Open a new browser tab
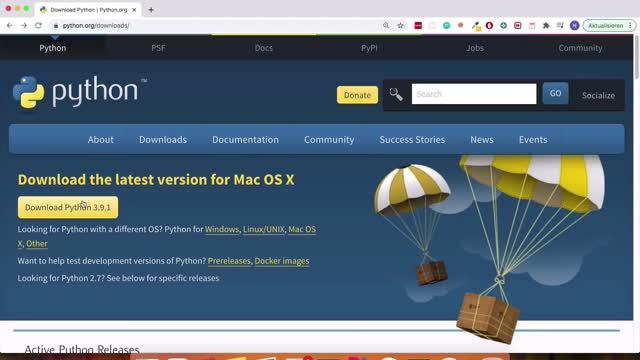Screen dimensions: 640x360 (151, 9)
